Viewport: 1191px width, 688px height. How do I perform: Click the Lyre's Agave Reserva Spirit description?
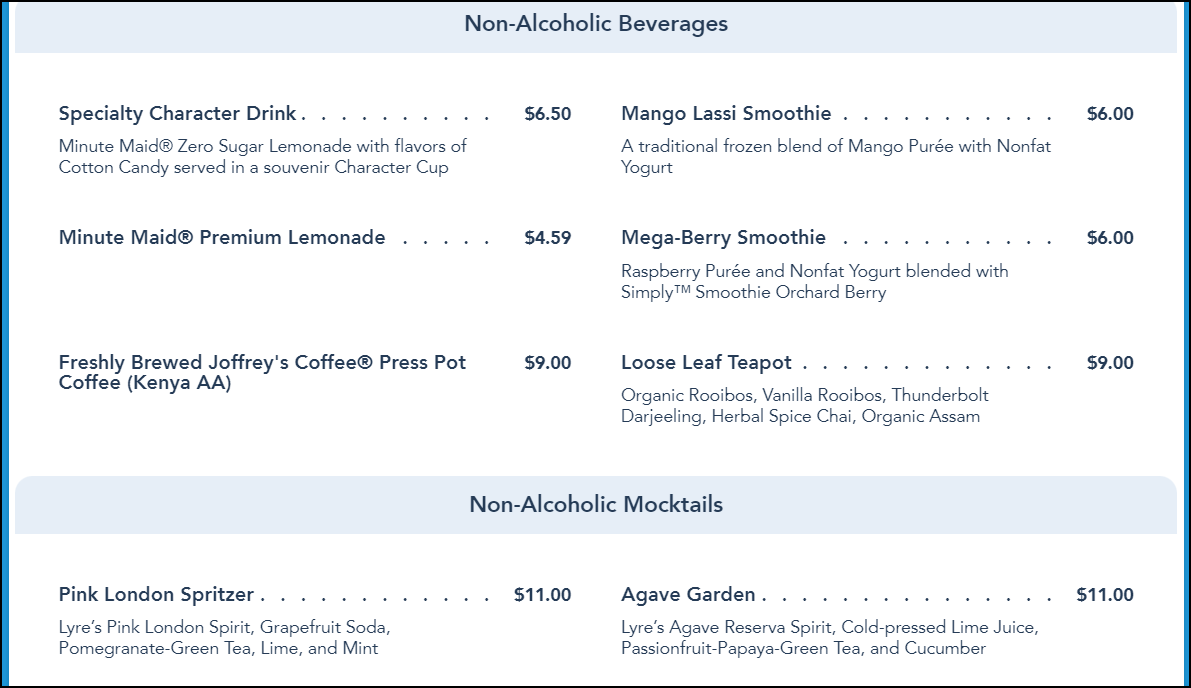829,638
